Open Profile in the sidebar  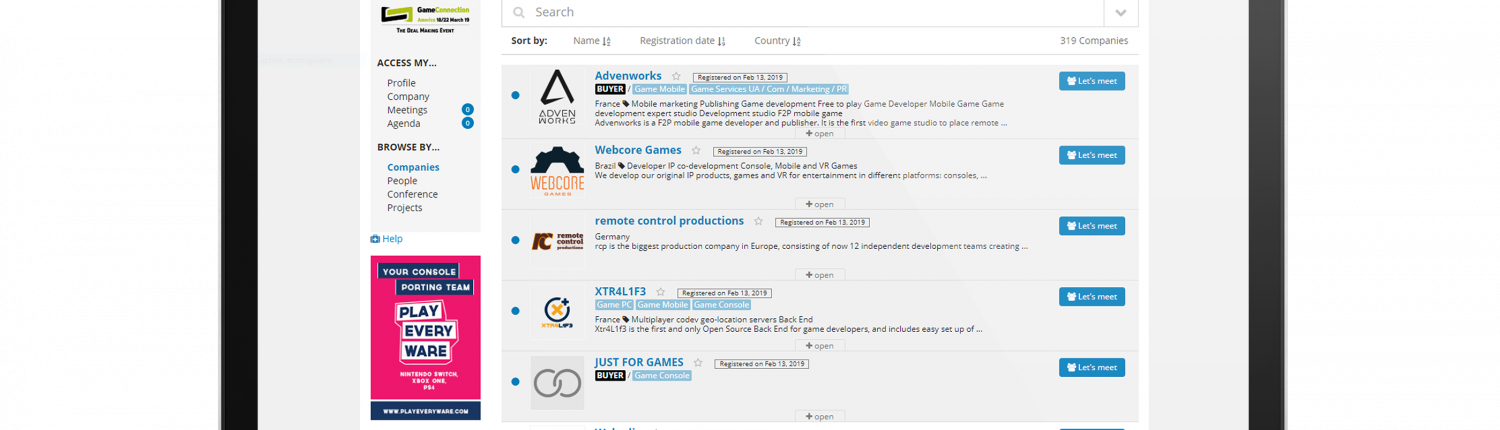[401, 83]
